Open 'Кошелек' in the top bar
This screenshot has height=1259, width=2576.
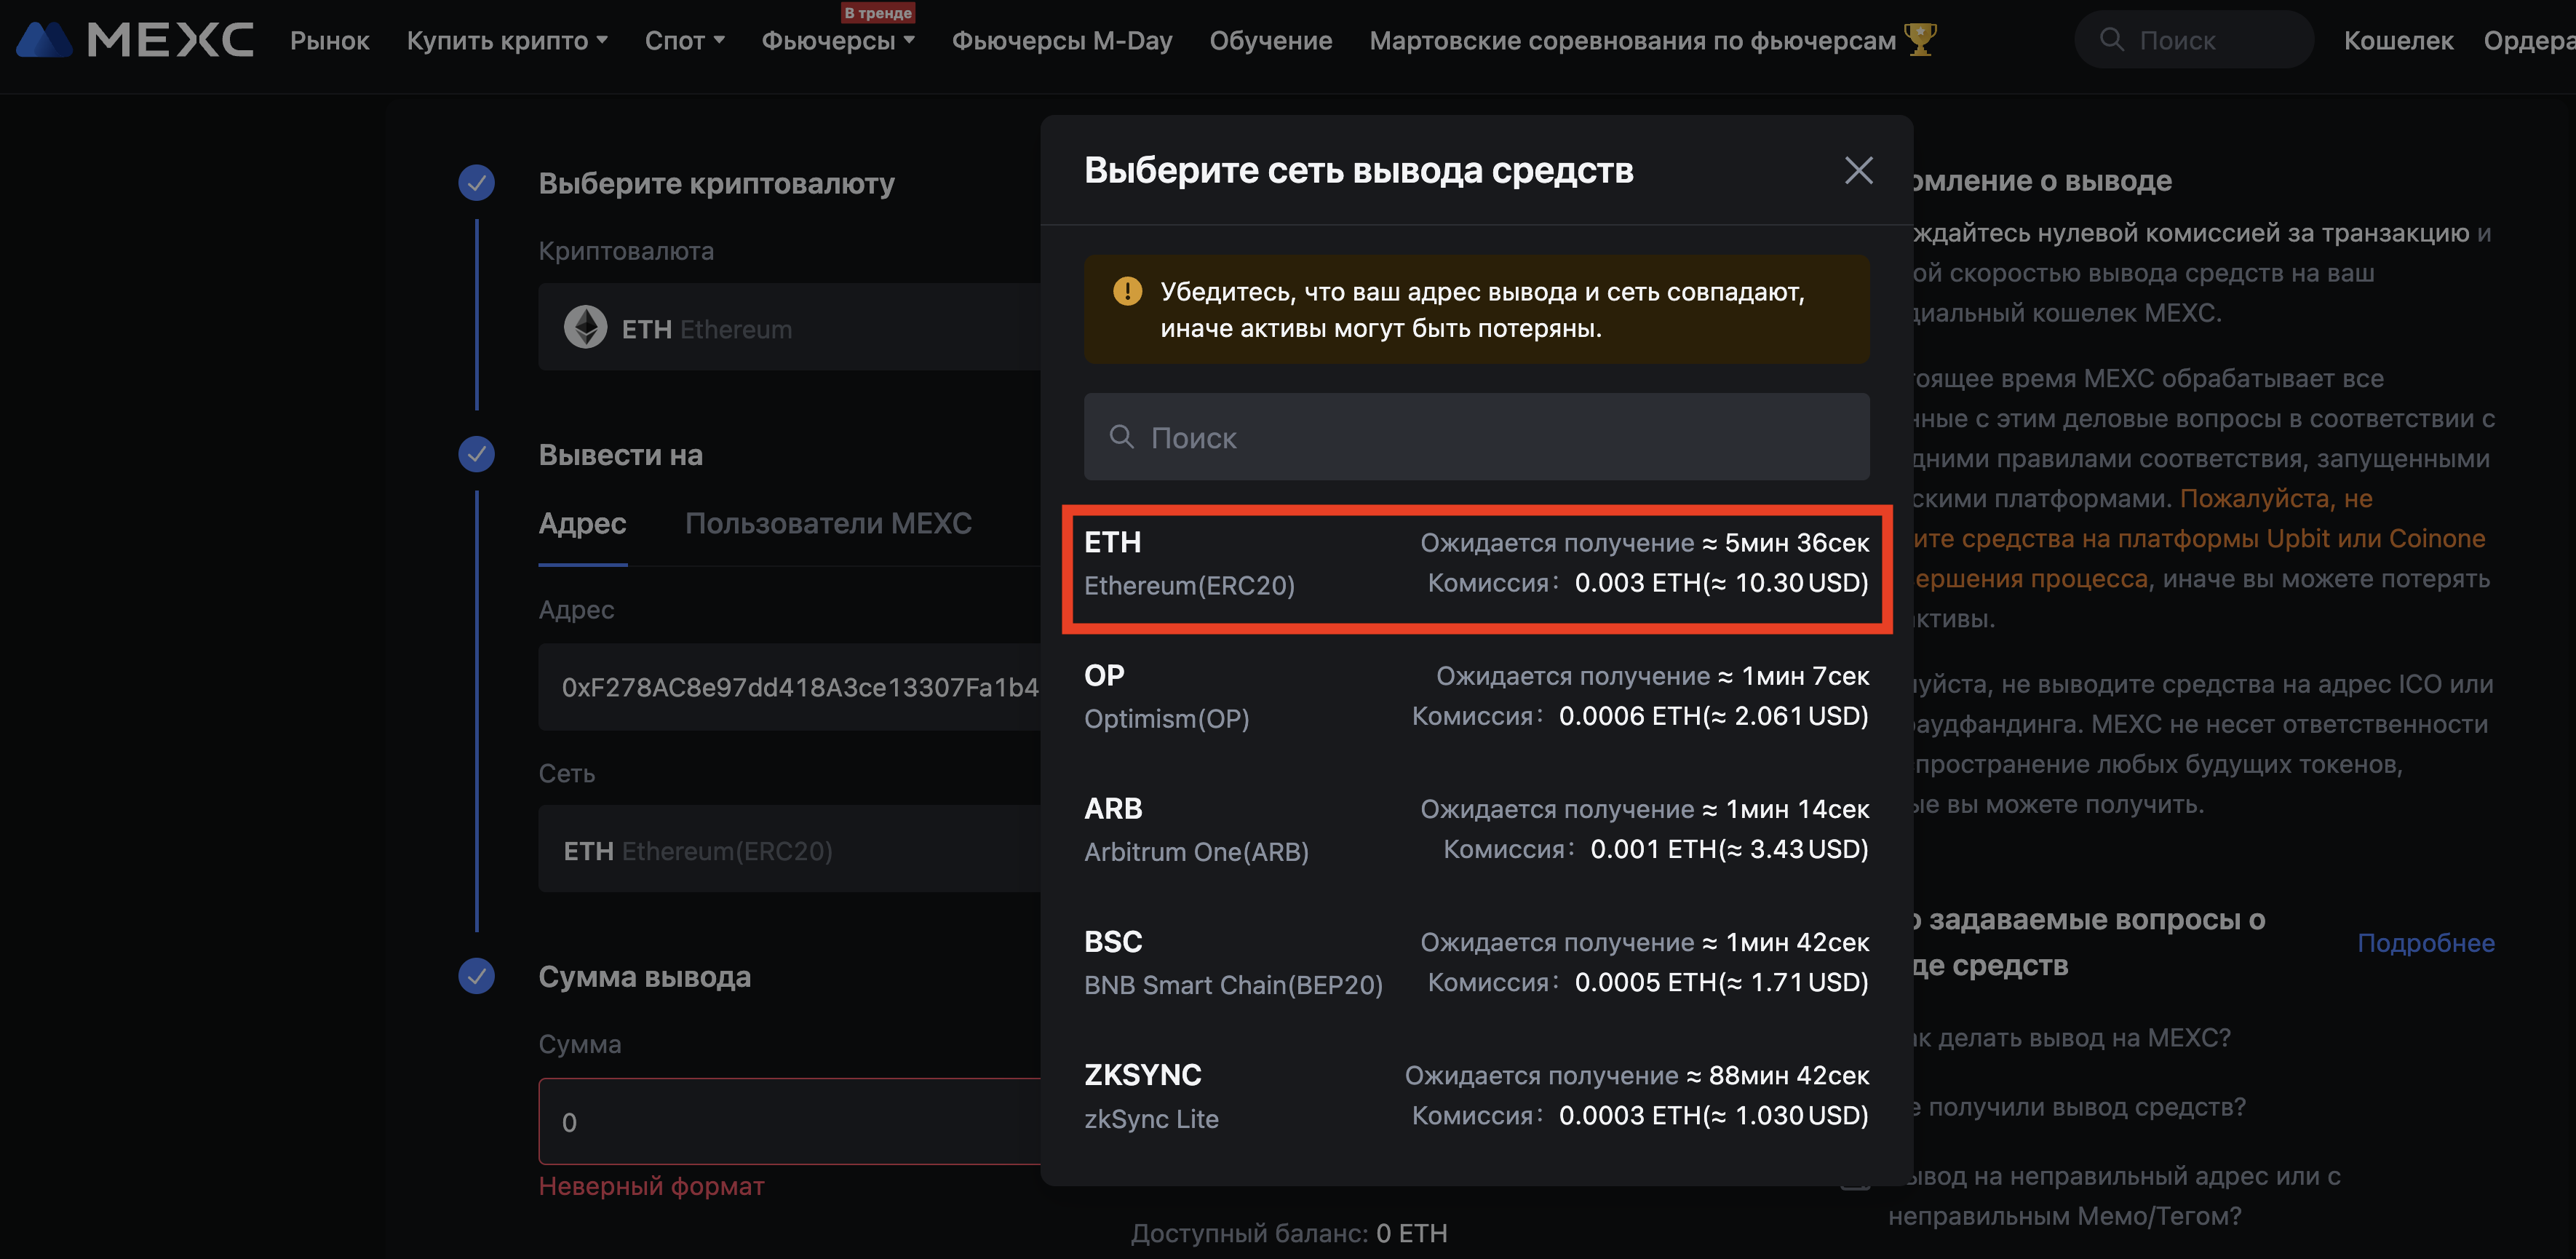point(2398,41)
